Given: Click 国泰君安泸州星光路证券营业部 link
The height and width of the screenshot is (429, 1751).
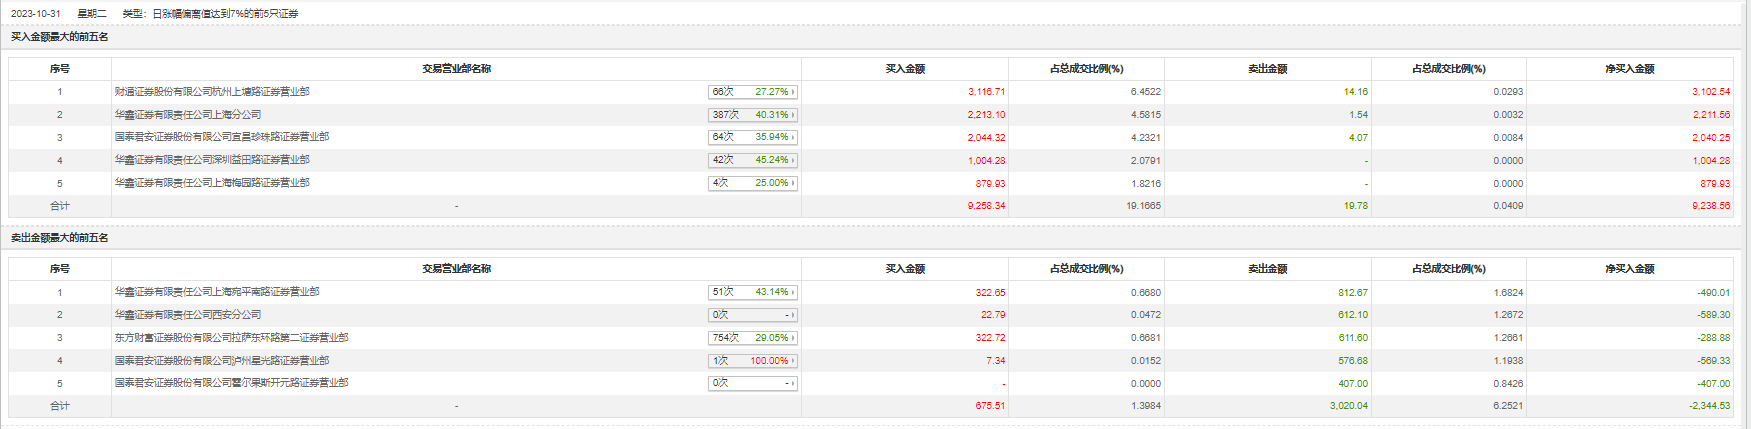Looking at the screenshot, I should (x=222, y=361).
